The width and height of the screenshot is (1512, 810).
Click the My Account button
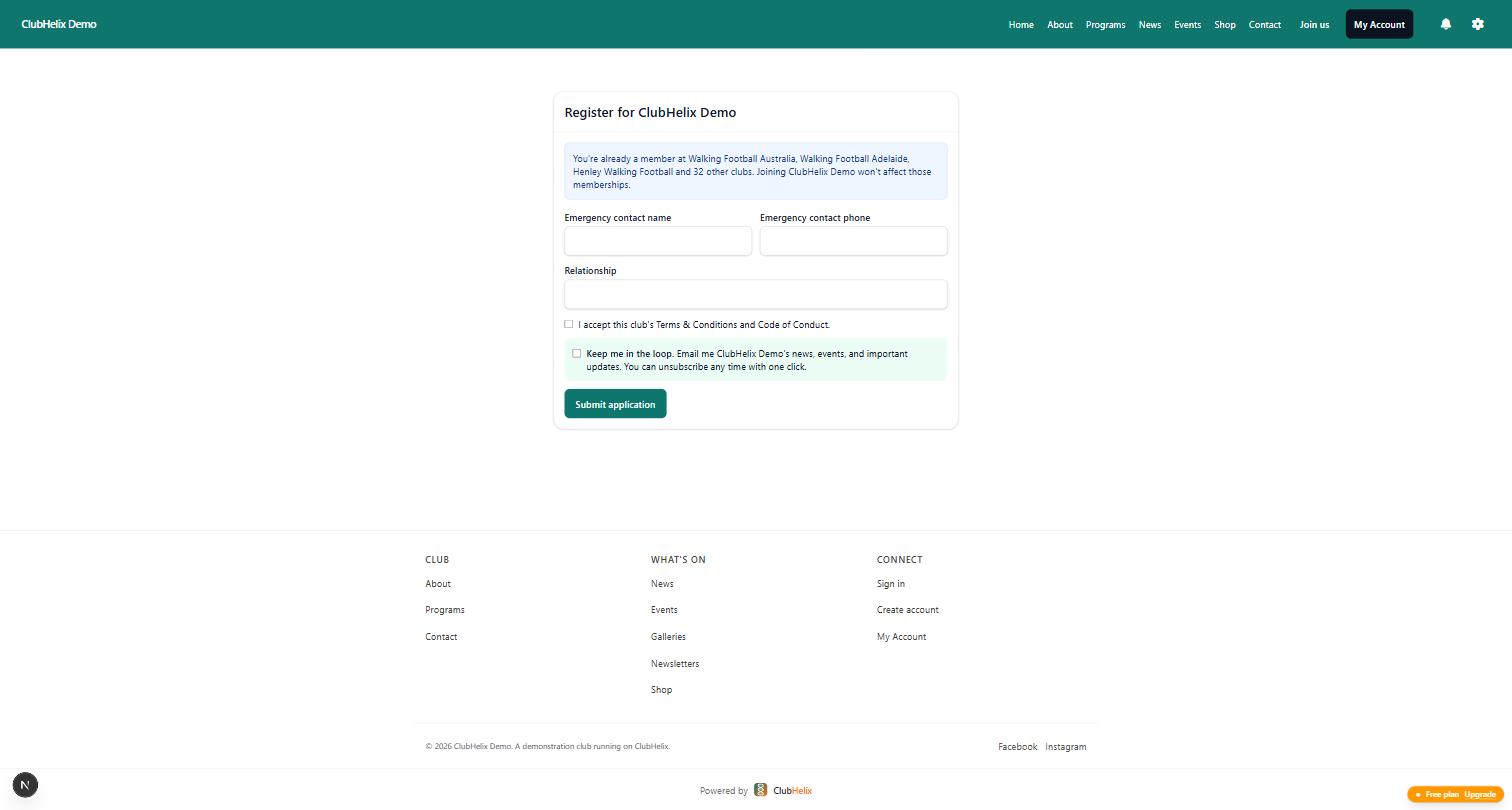tap(1379, 24)
